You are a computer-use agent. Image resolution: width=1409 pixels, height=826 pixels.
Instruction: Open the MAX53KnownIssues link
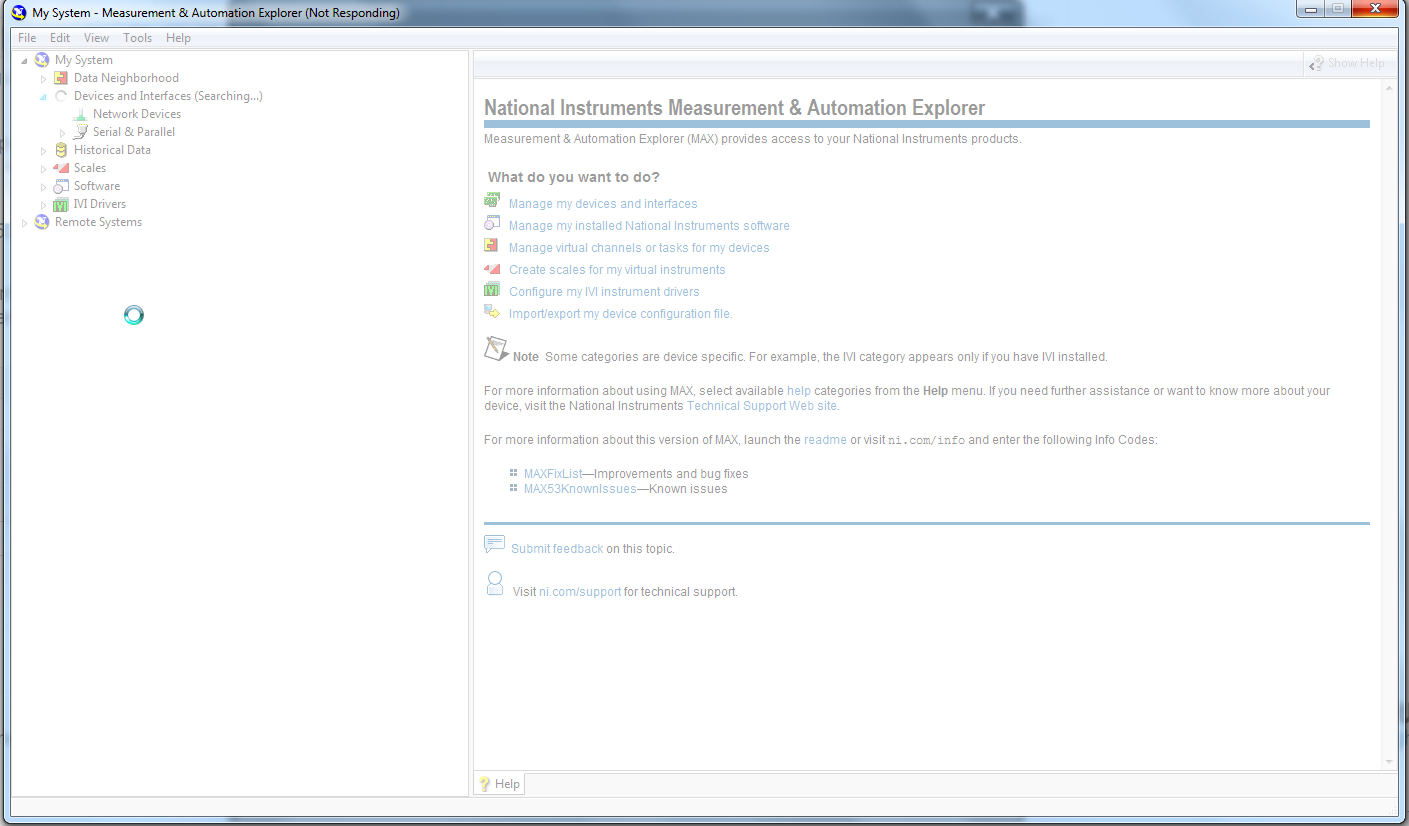pyautogui.click(x=580, y=489)
